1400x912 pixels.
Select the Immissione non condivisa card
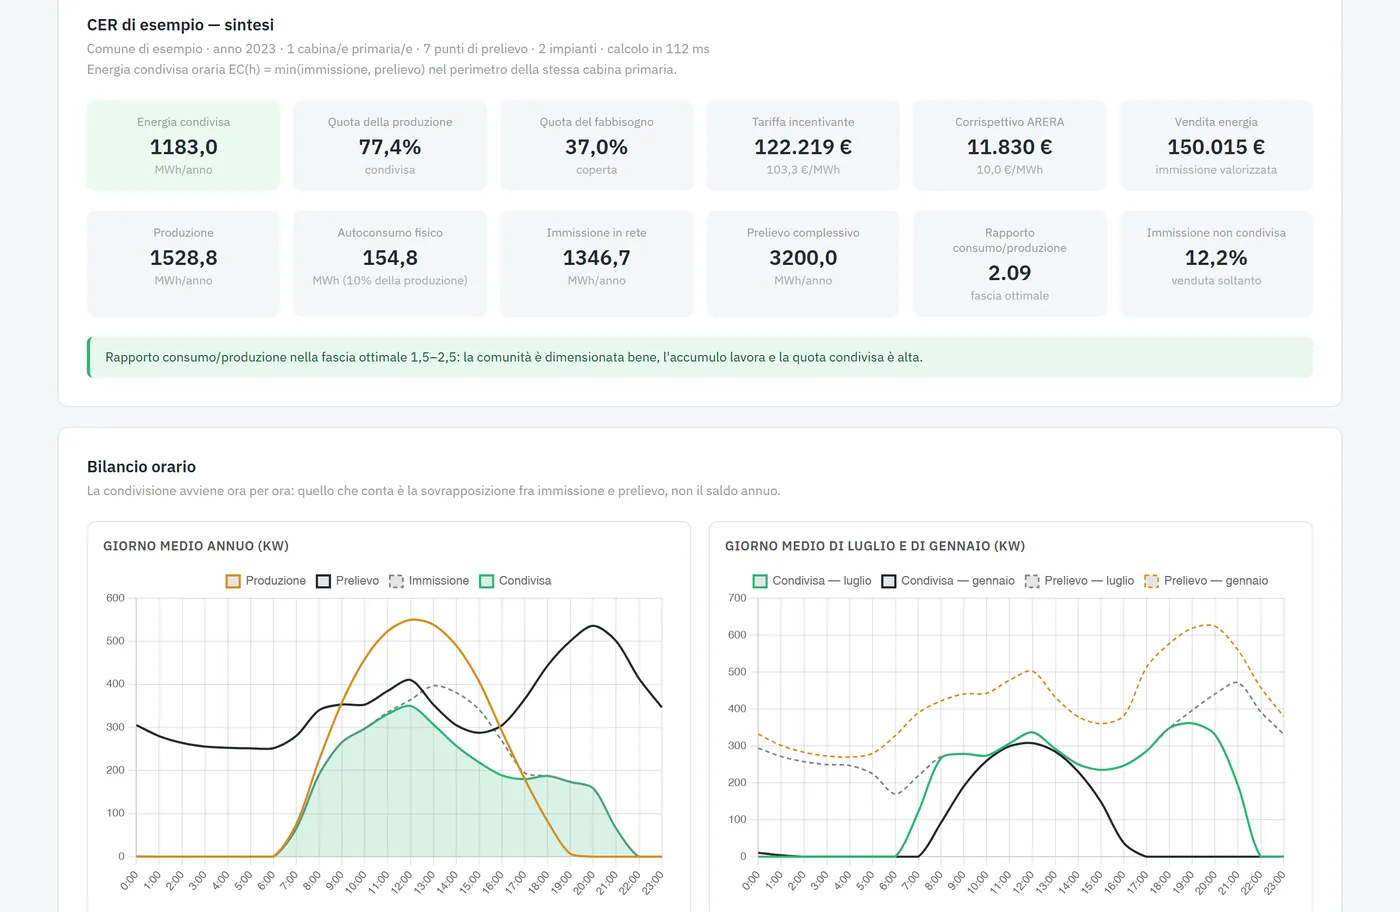(1216, 264)
